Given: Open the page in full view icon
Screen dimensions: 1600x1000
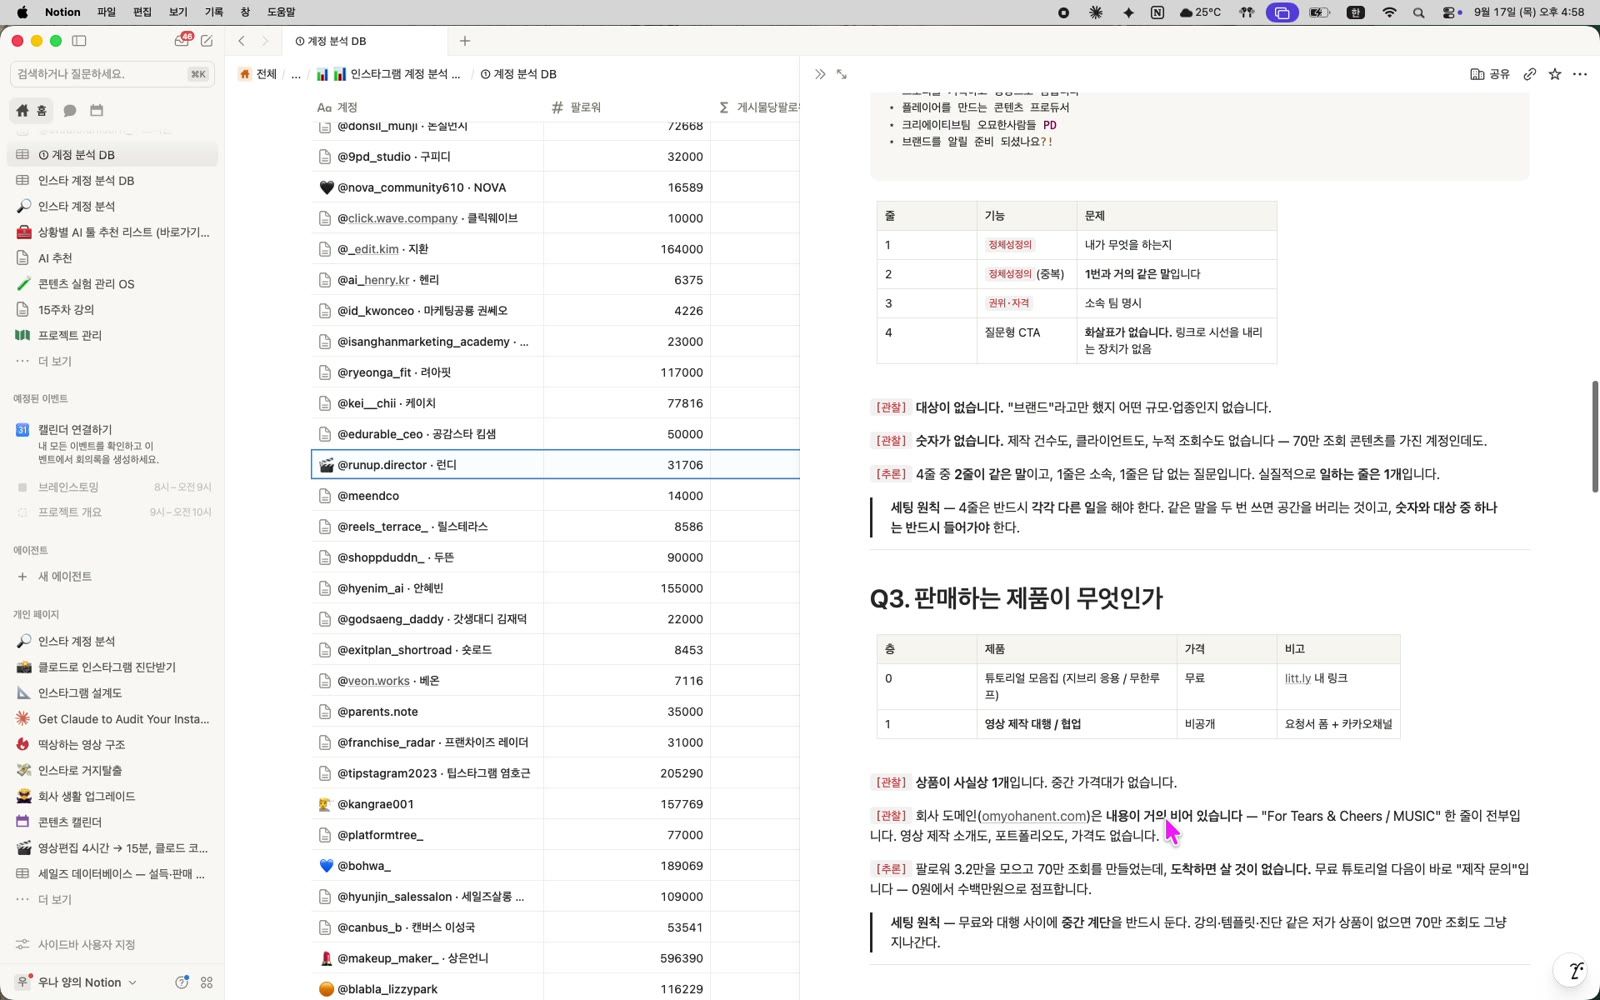Looking at the screenshot, I should pyautogui.click(x=842, y=74).
